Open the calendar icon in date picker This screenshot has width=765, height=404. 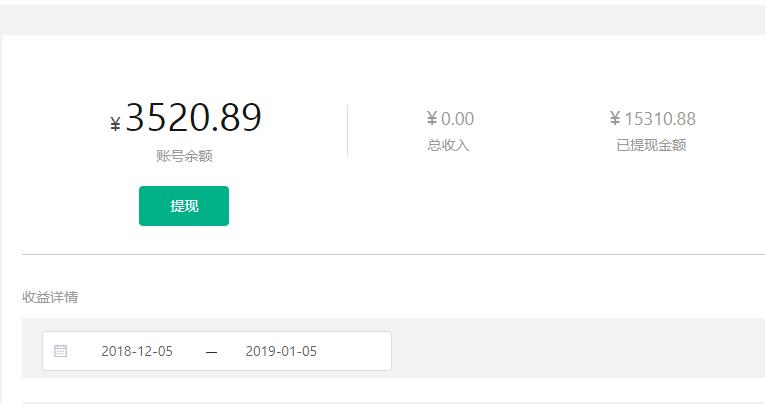click(x=61, y=351)
